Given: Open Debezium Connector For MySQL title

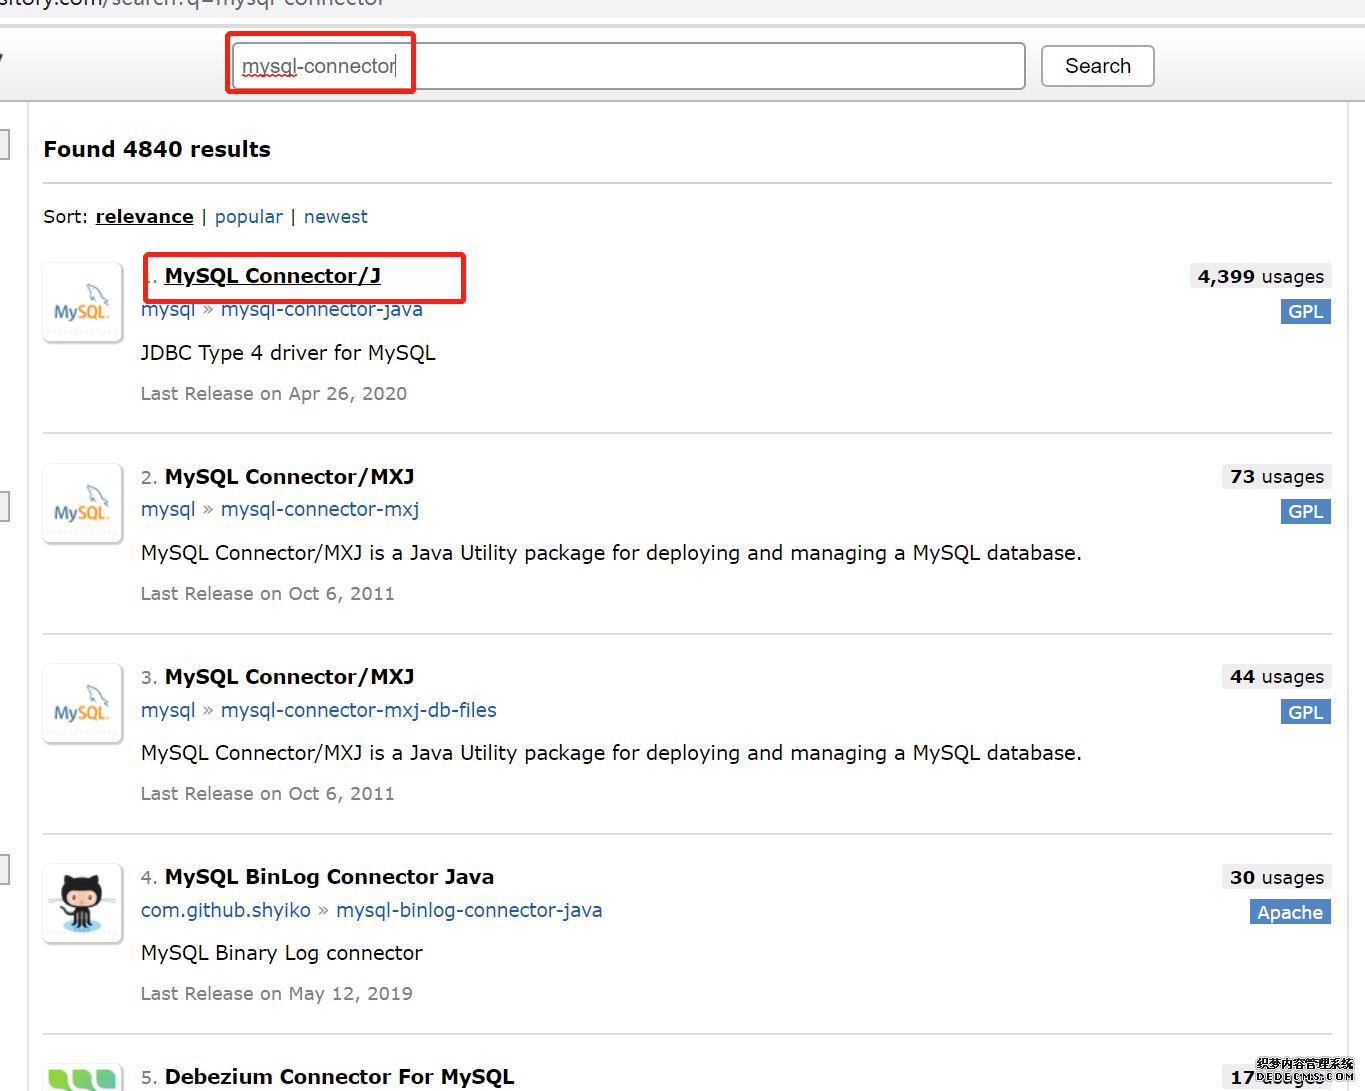Looking at the screenshot, I should [339, 1077].
